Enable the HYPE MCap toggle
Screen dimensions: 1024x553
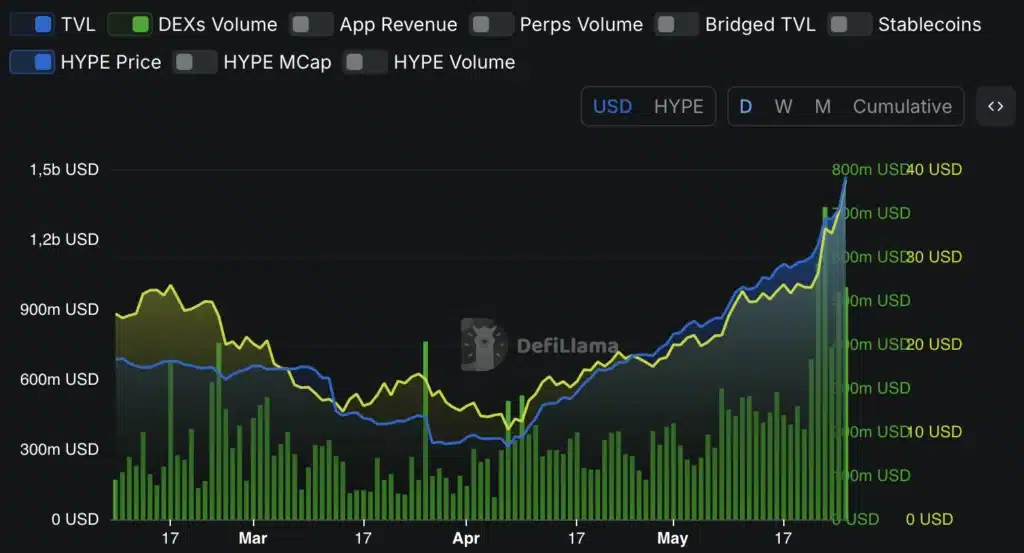click(x=195, y=63)
